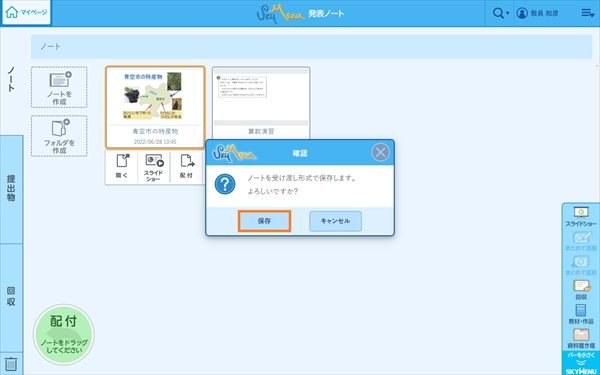
Task: Click the date 2022/06/28 10:45
Action: coord(155,142)
